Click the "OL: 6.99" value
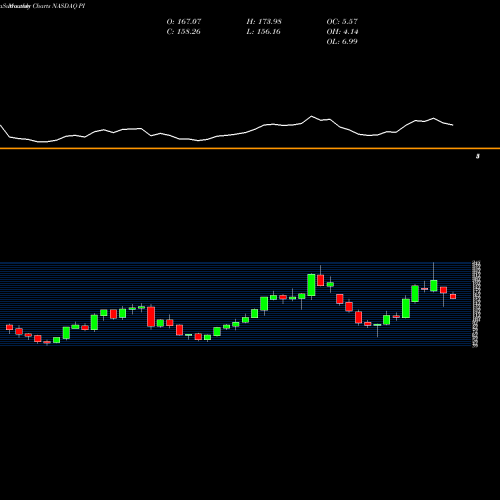Viewport: 500px width, 500px height. 342,42
